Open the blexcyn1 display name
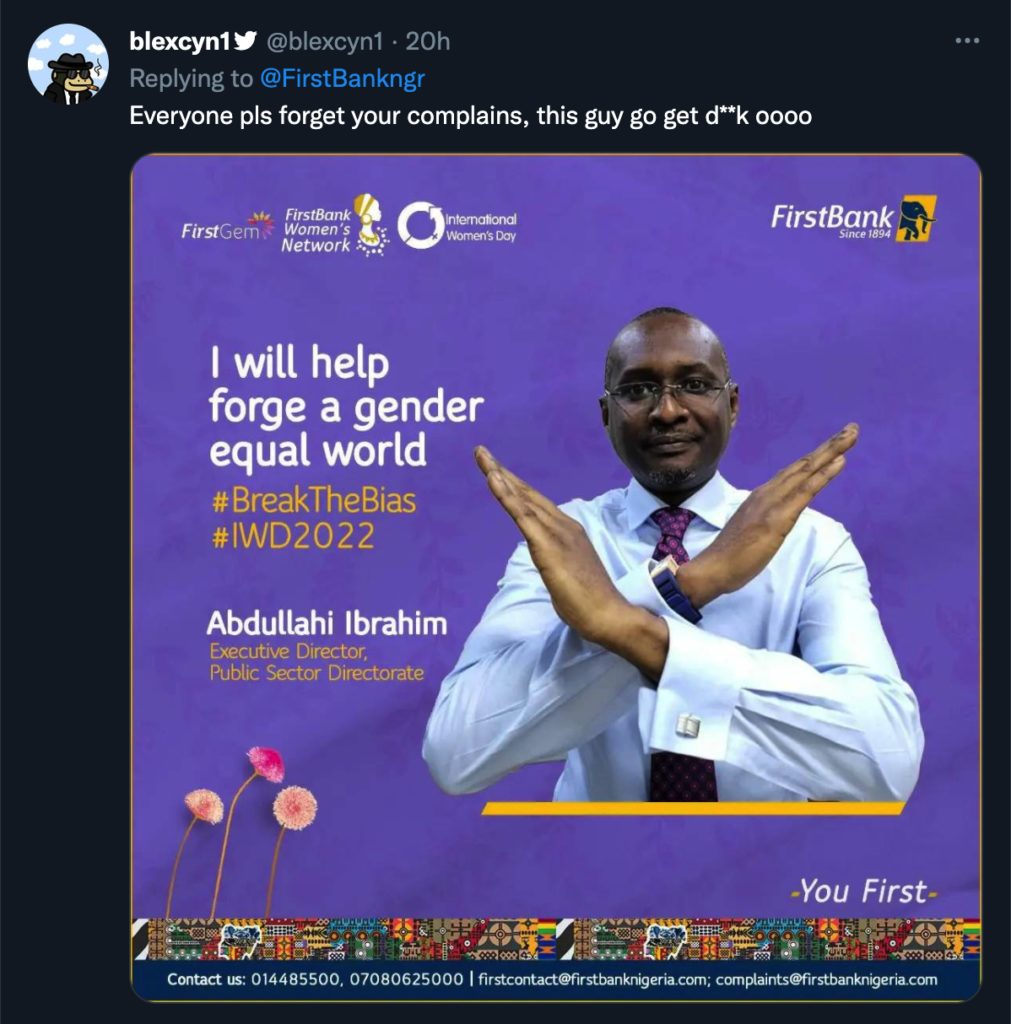The image size is (1011, 1024). click(180, 41)
